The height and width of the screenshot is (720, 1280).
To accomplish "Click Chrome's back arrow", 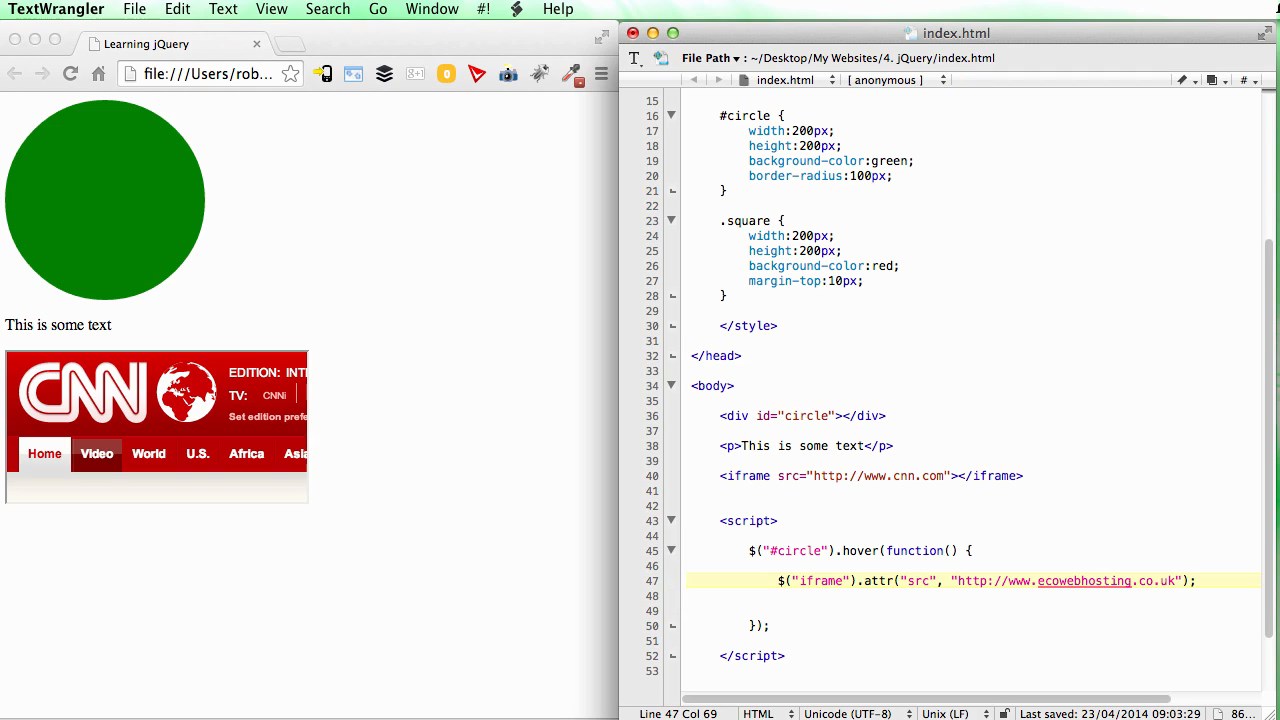I will 14,73.
